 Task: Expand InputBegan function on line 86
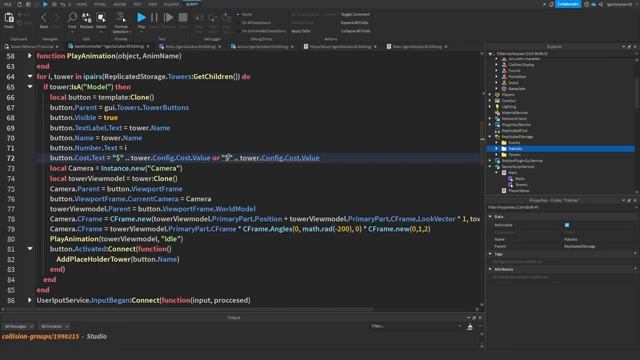[x=30, y=300]
